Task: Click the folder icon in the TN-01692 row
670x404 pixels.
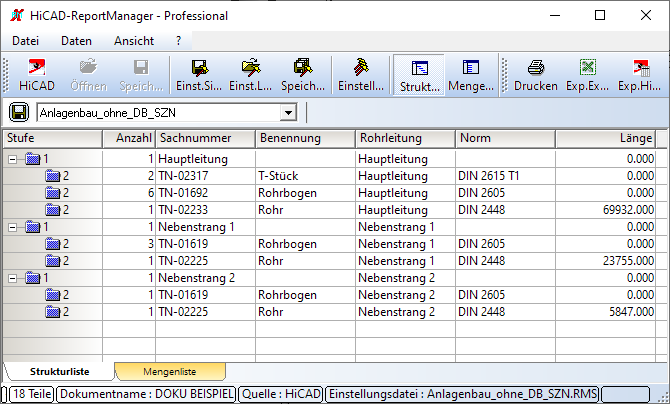Action: pos(53,193)
